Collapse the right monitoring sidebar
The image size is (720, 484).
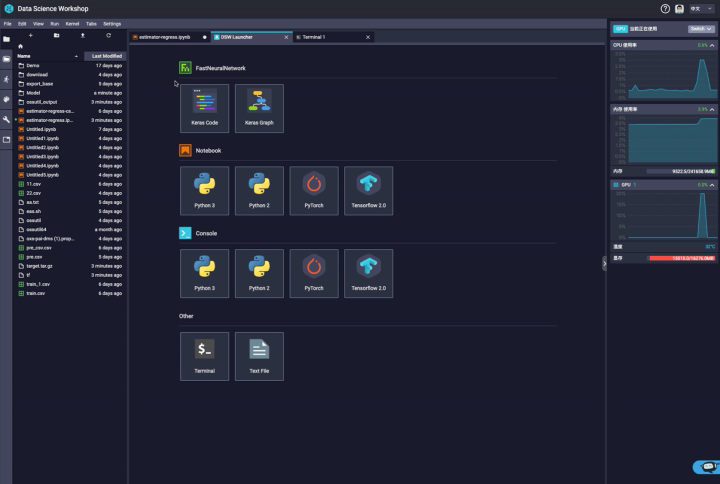(604, 264)
